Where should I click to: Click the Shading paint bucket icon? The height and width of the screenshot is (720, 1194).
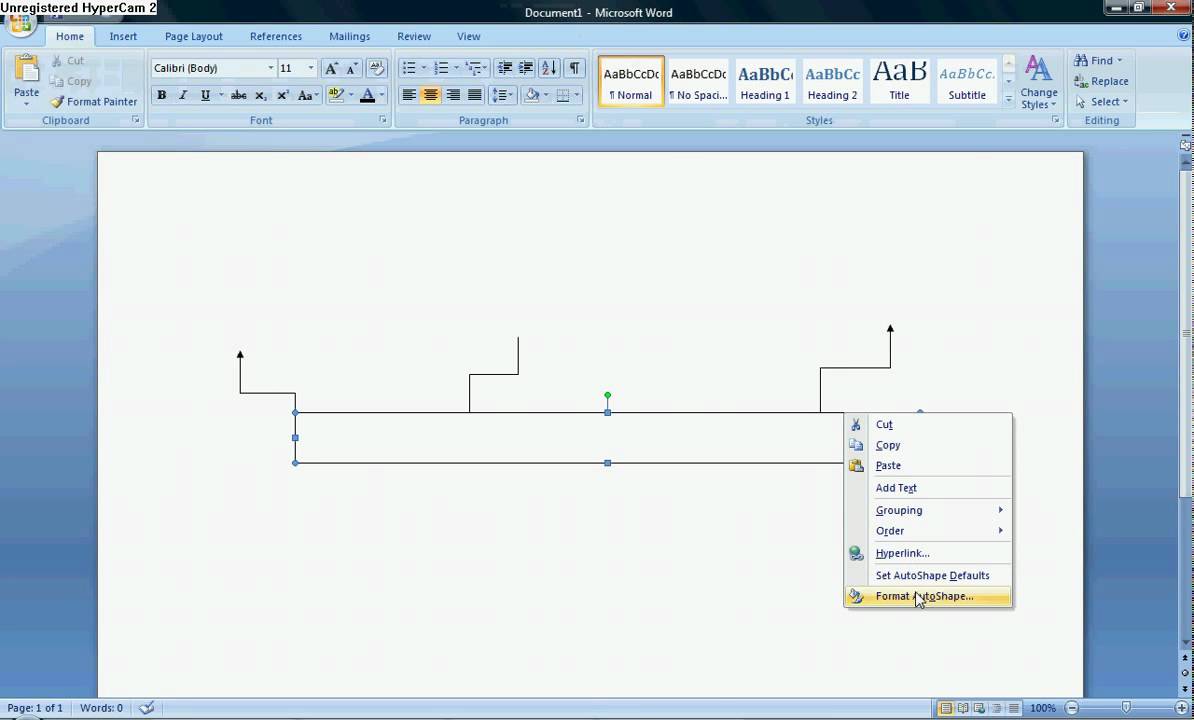click(x=532, y=95)
